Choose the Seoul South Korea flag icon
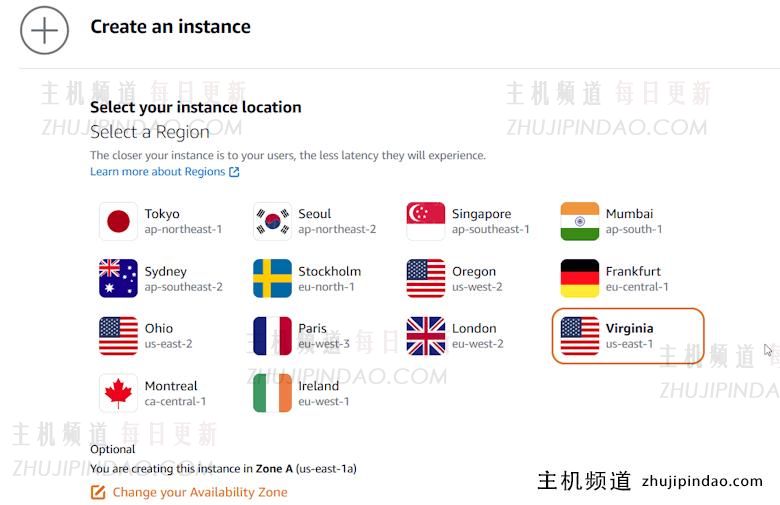780x505 pixels. click(x=272, y=221)
